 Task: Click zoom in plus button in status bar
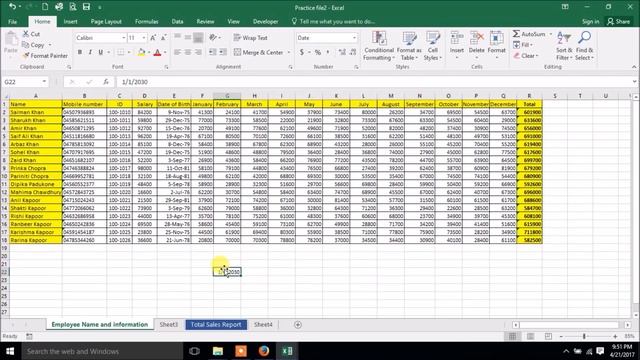[x=615, y=336]
